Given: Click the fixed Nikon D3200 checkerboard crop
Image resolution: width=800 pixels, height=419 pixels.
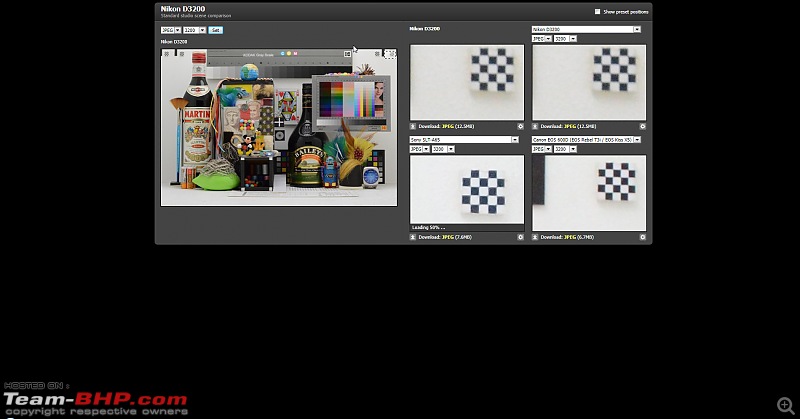Looking at the screenshot, I should 467,83.
